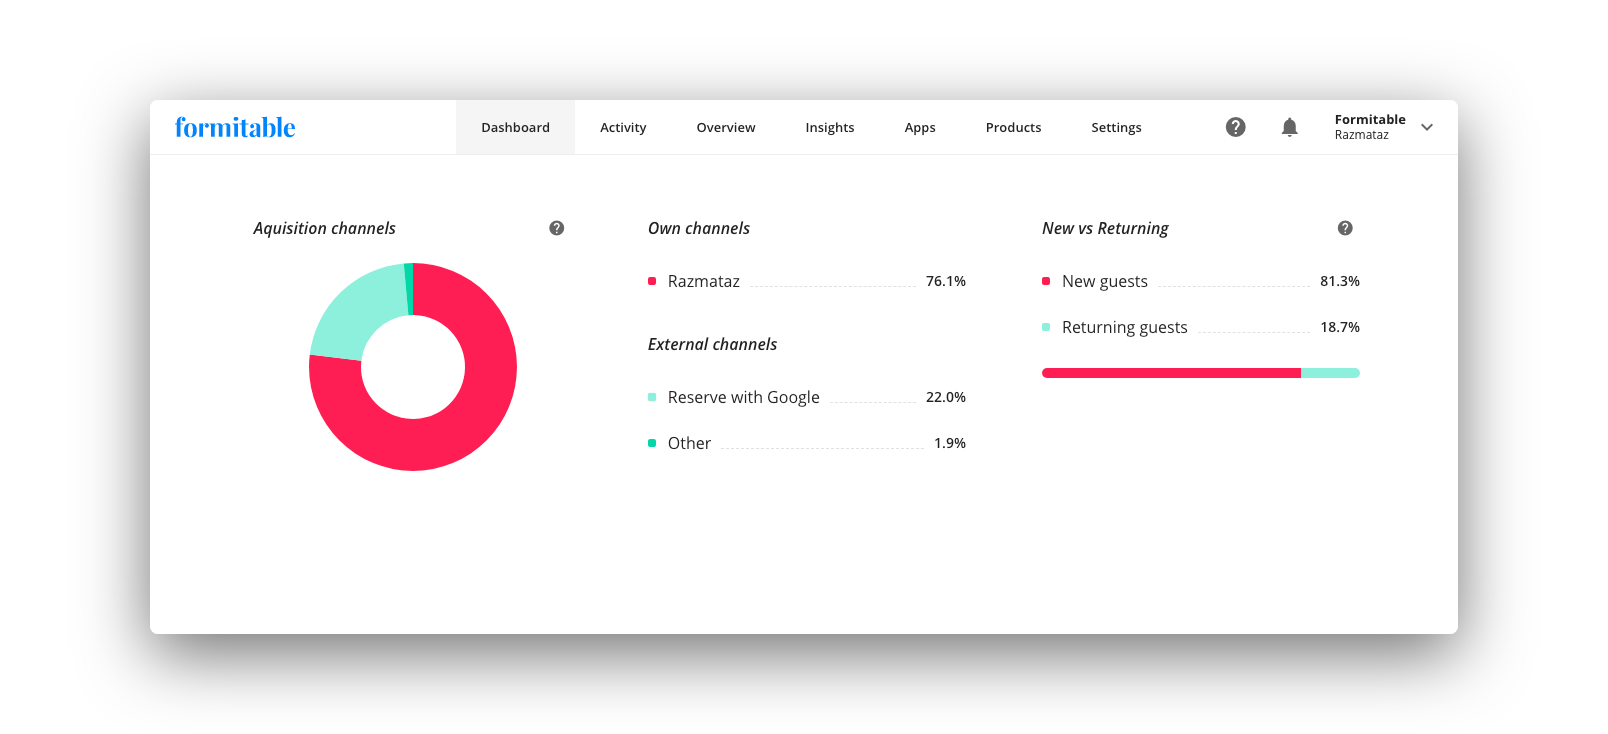Click the red portion of the guests bar
Viewport: 1608px width, 734px height.
(1171, 373)
